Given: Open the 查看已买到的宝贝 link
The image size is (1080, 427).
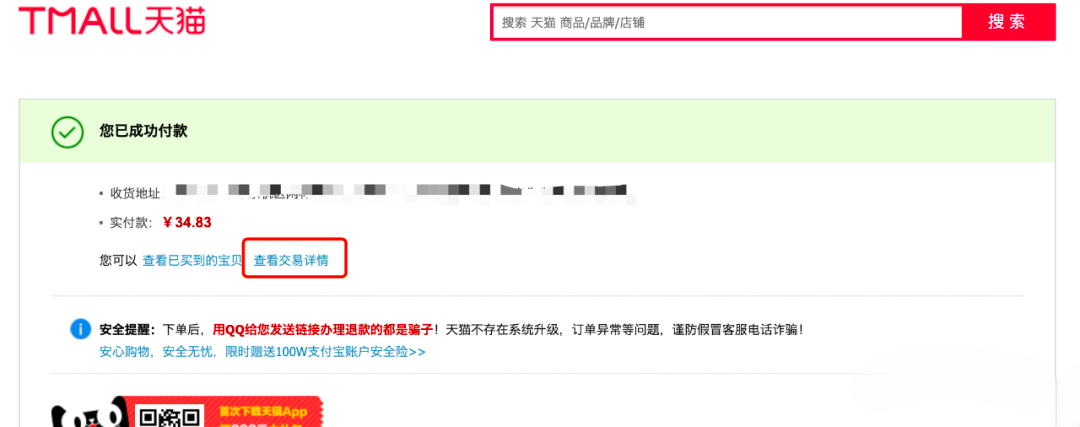Looking at the screenshot, I should point(193,261).
